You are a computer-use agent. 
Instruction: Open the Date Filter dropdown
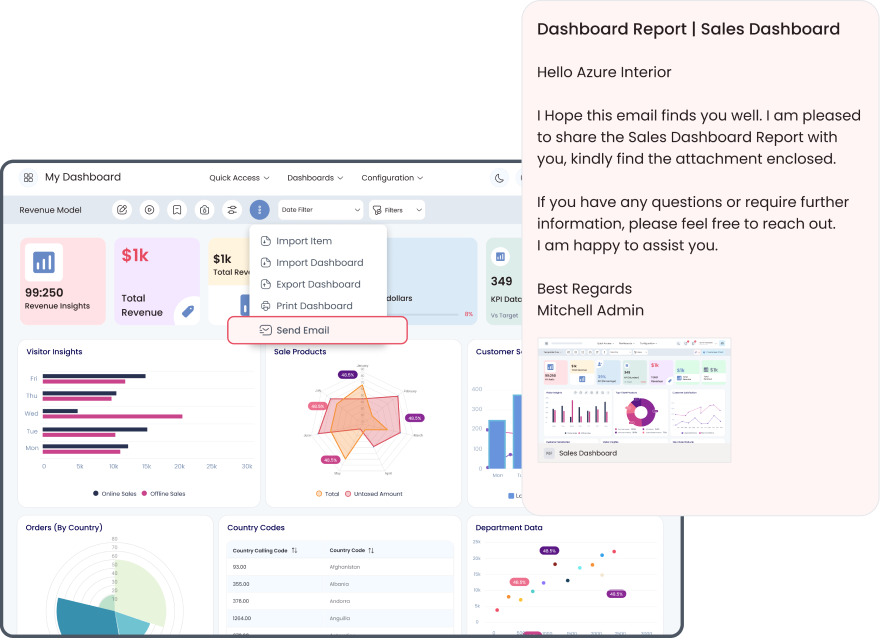pyautogui.click(x=320, y=210)
